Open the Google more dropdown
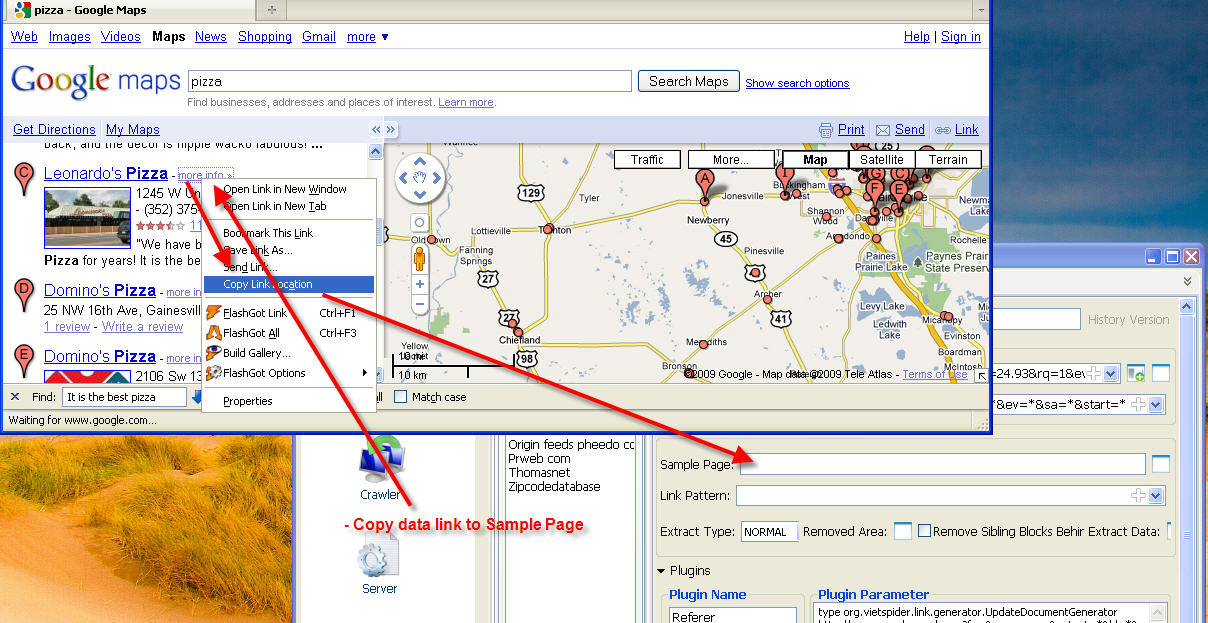The height and width of the screenshot is (623, 1208). (x=367, y=37)
